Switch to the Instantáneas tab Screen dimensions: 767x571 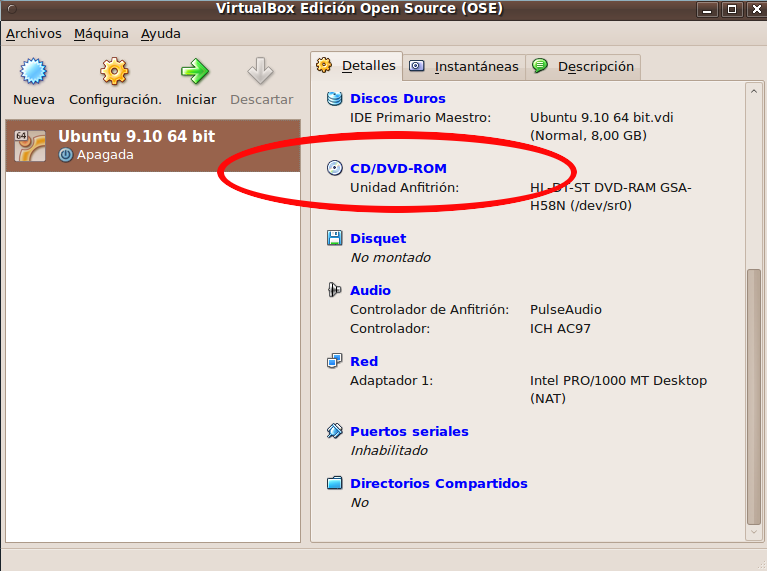pos(464,67)
